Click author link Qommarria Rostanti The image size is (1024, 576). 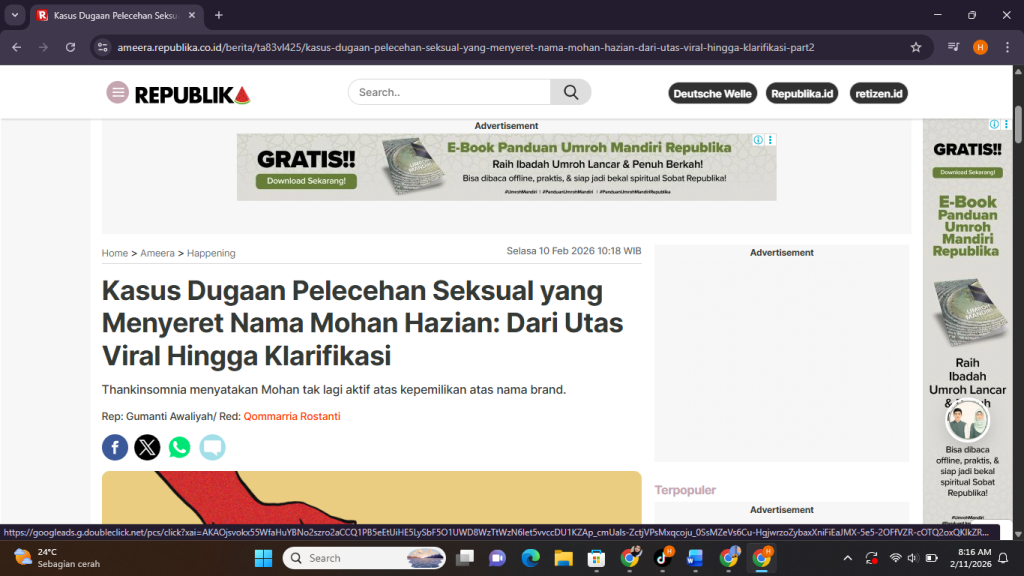[292, 416]
